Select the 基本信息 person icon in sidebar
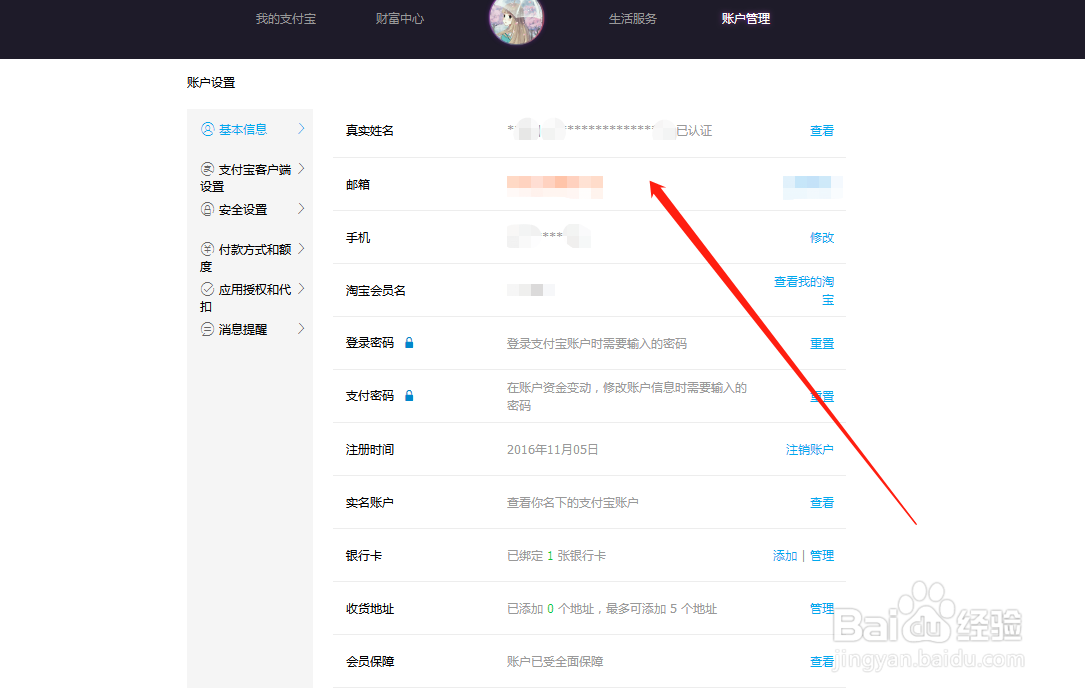 click(x=207, y=129)
